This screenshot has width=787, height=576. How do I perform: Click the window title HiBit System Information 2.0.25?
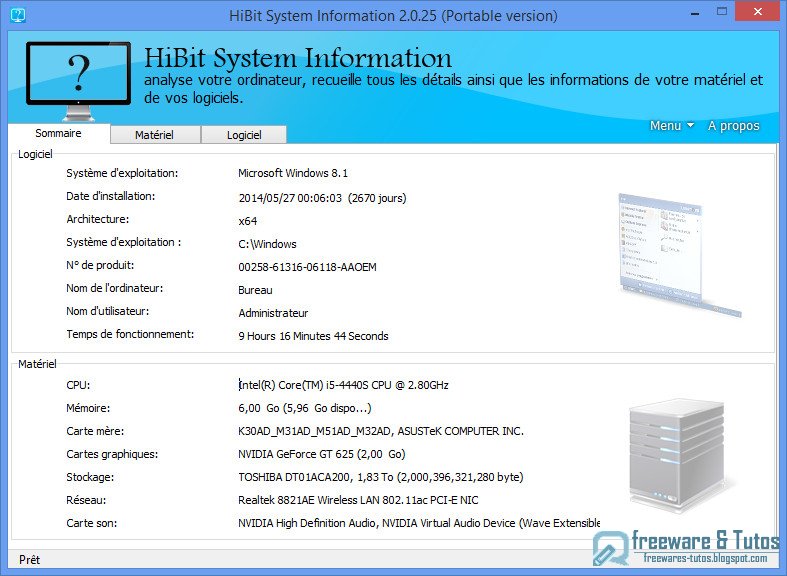393,16
